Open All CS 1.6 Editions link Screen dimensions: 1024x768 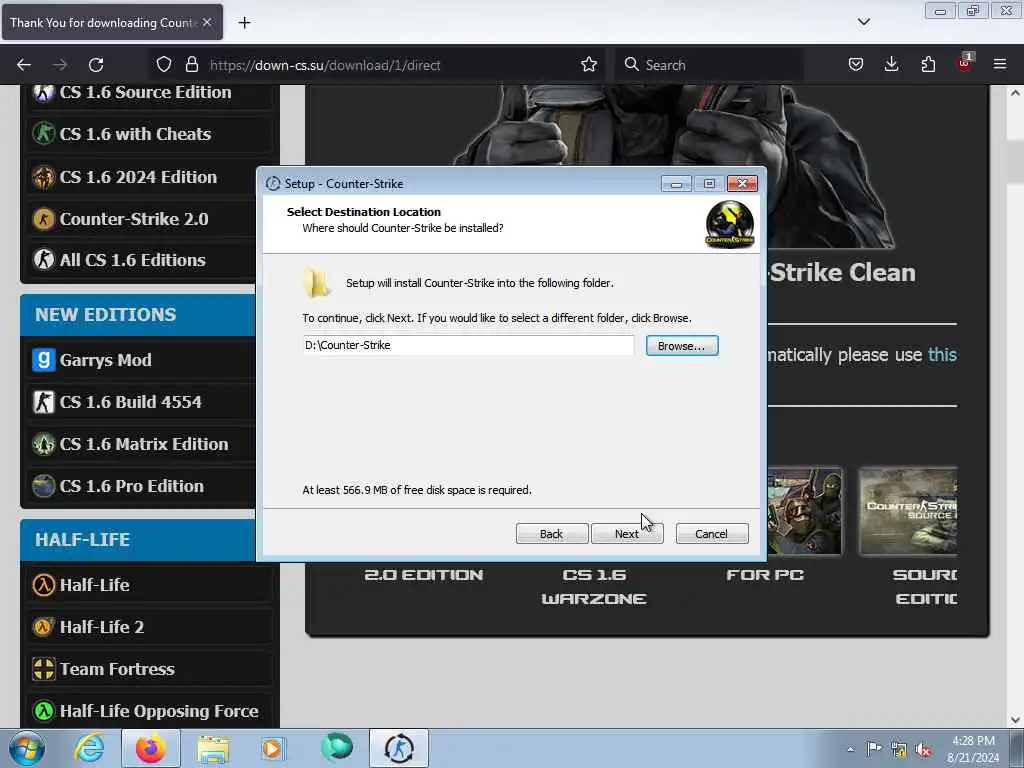[133, 260]
